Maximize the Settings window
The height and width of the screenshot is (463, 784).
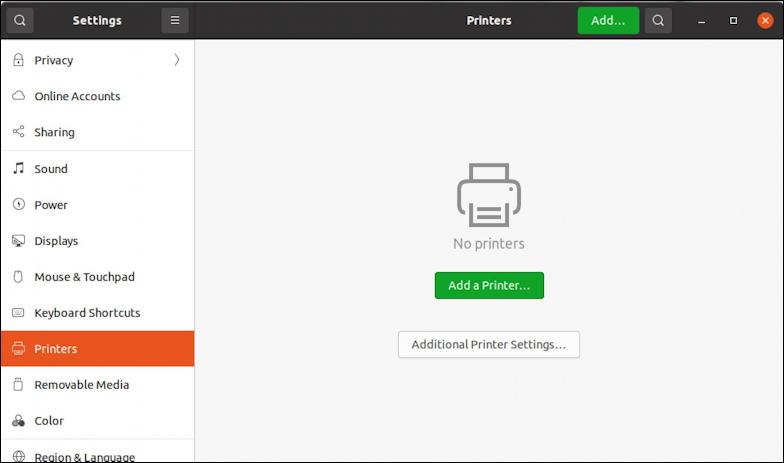tap(733, 20)
